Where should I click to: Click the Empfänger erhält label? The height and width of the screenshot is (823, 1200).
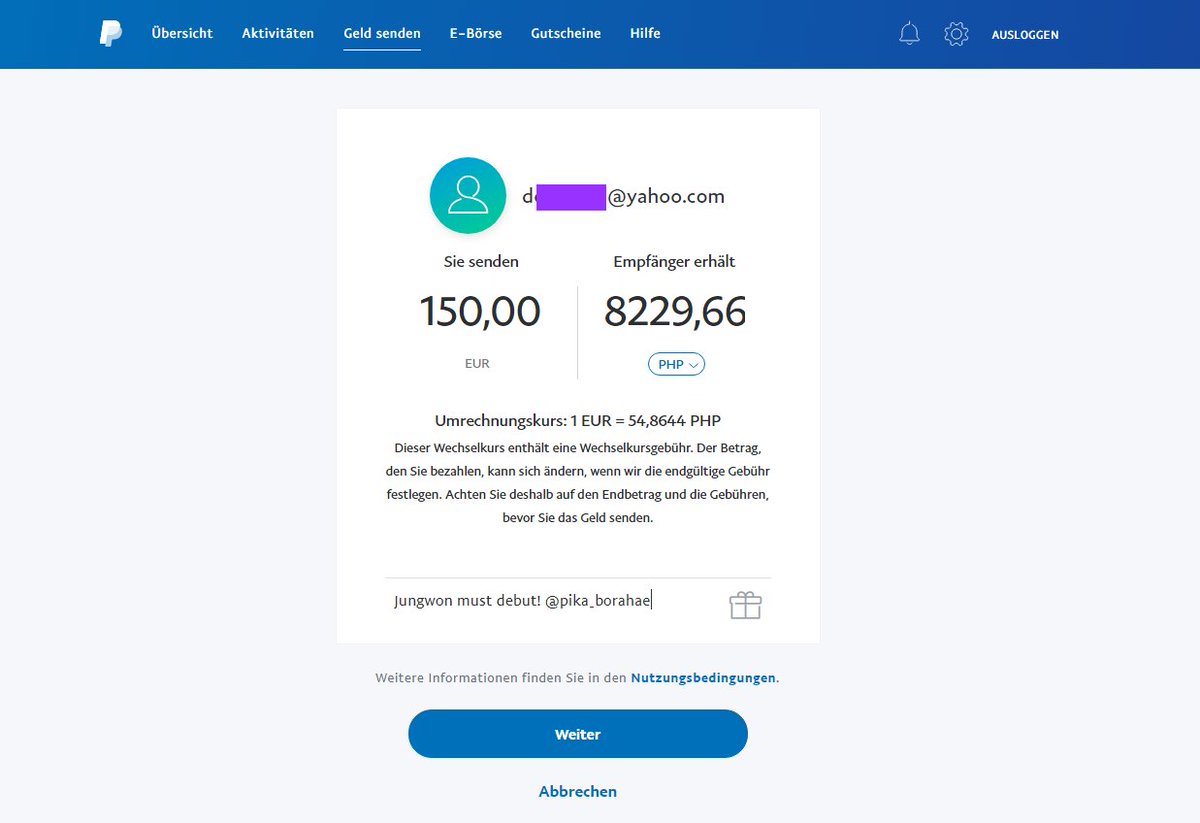click(x=674, y=261)
